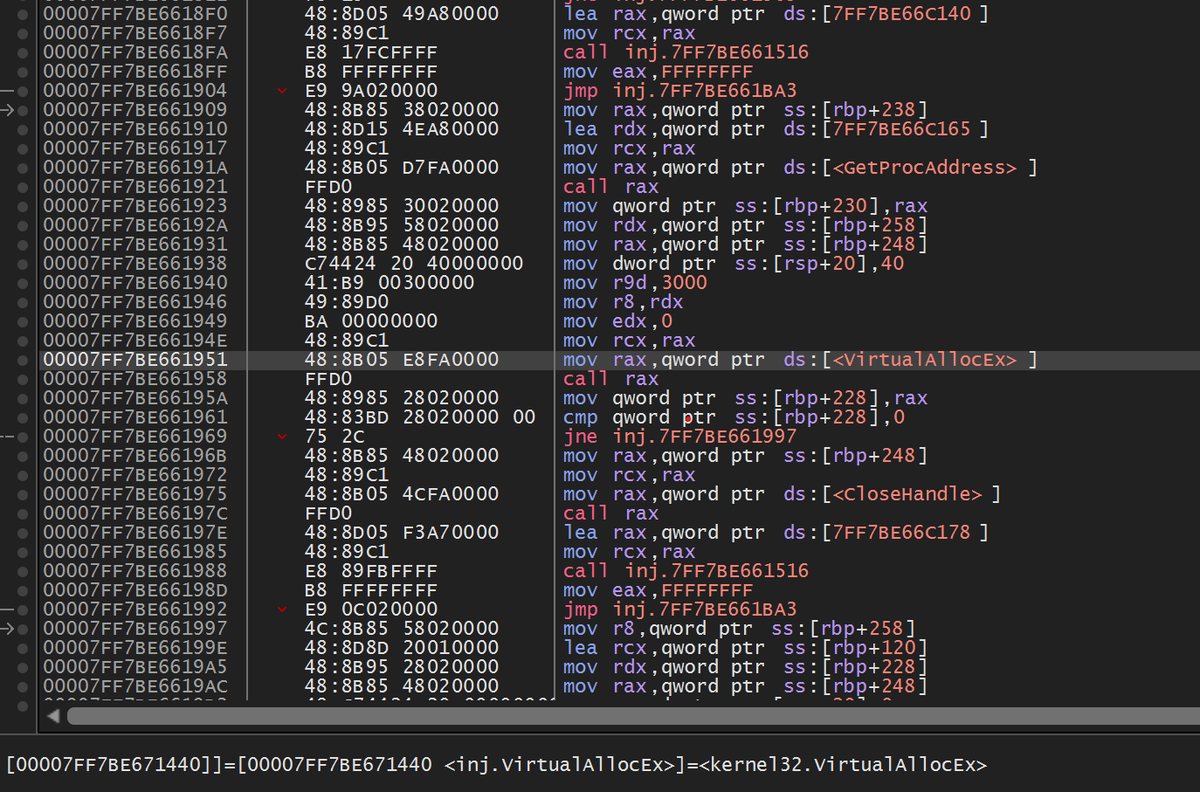Toggle breakpoint dot at address 00007FF7BE661988
The image size is (1200, 792).
pyautogui.click(x=24, y=571)
